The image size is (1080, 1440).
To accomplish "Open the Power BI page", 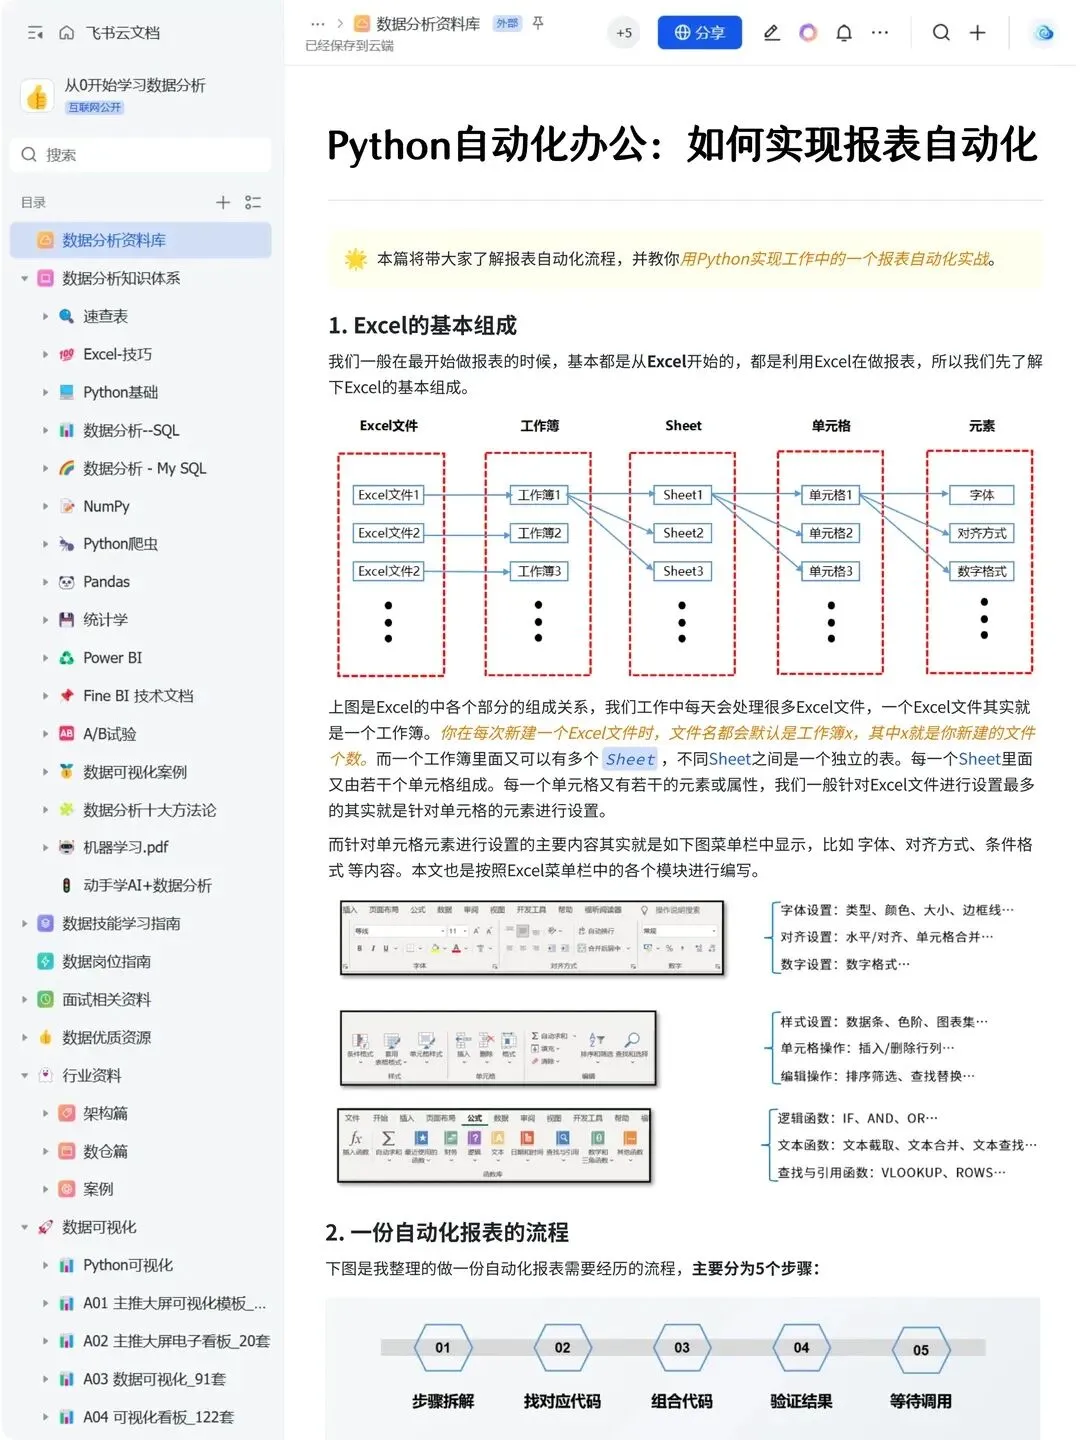I will [x=112, y=658].
